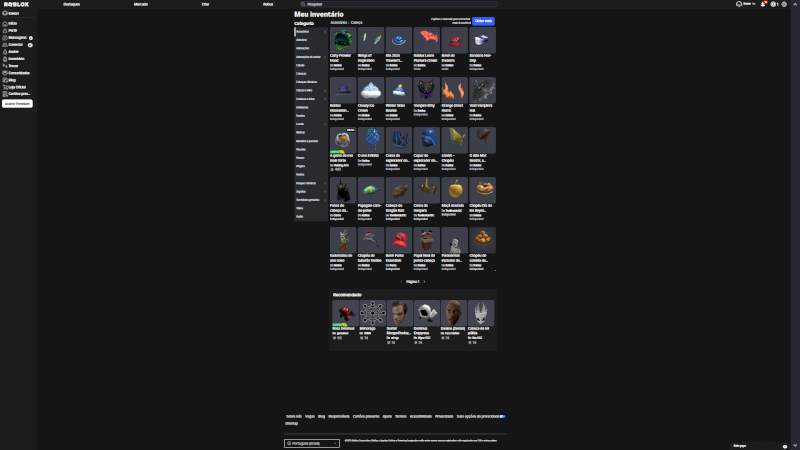
Task: Open the Cartões-presente sidebar icon
Action: pyautogui.click(x=5, y=94)
